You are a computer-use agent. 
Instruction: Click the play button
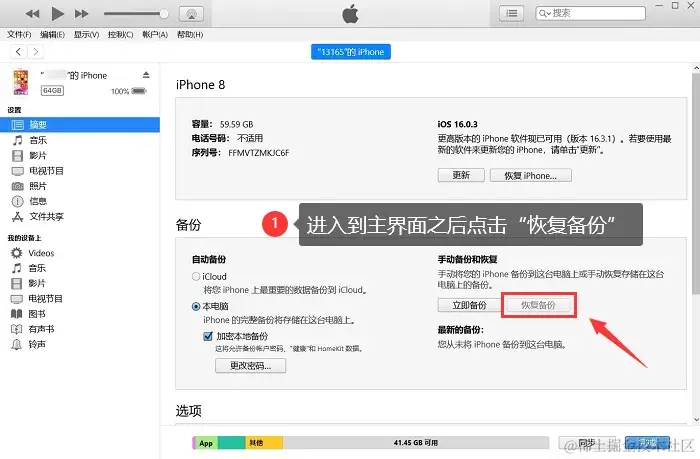pyautogui.click(x=57, y=13)
